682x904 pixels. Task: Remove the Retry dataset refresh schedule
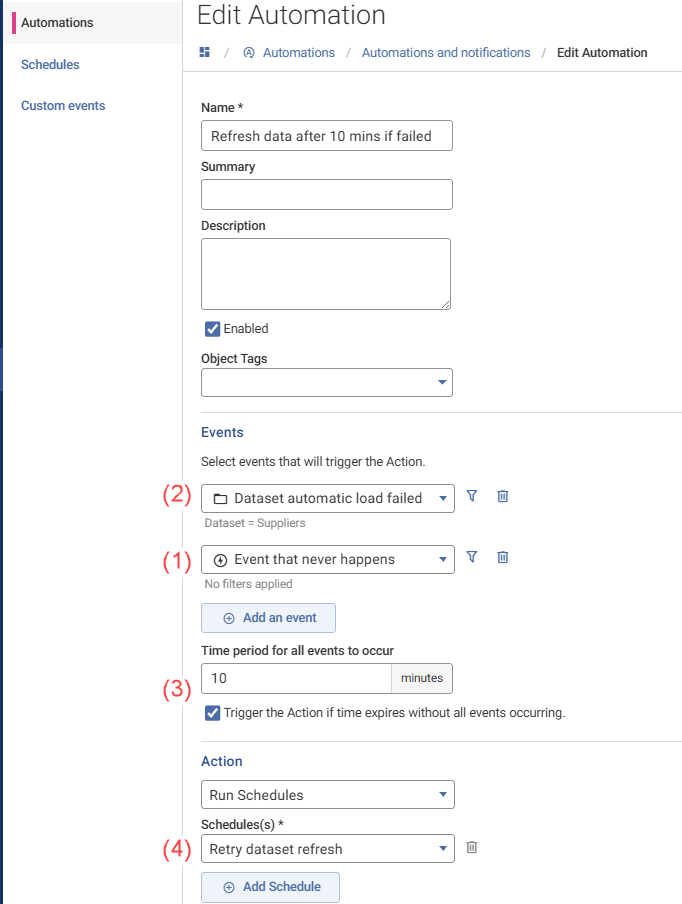472,847
